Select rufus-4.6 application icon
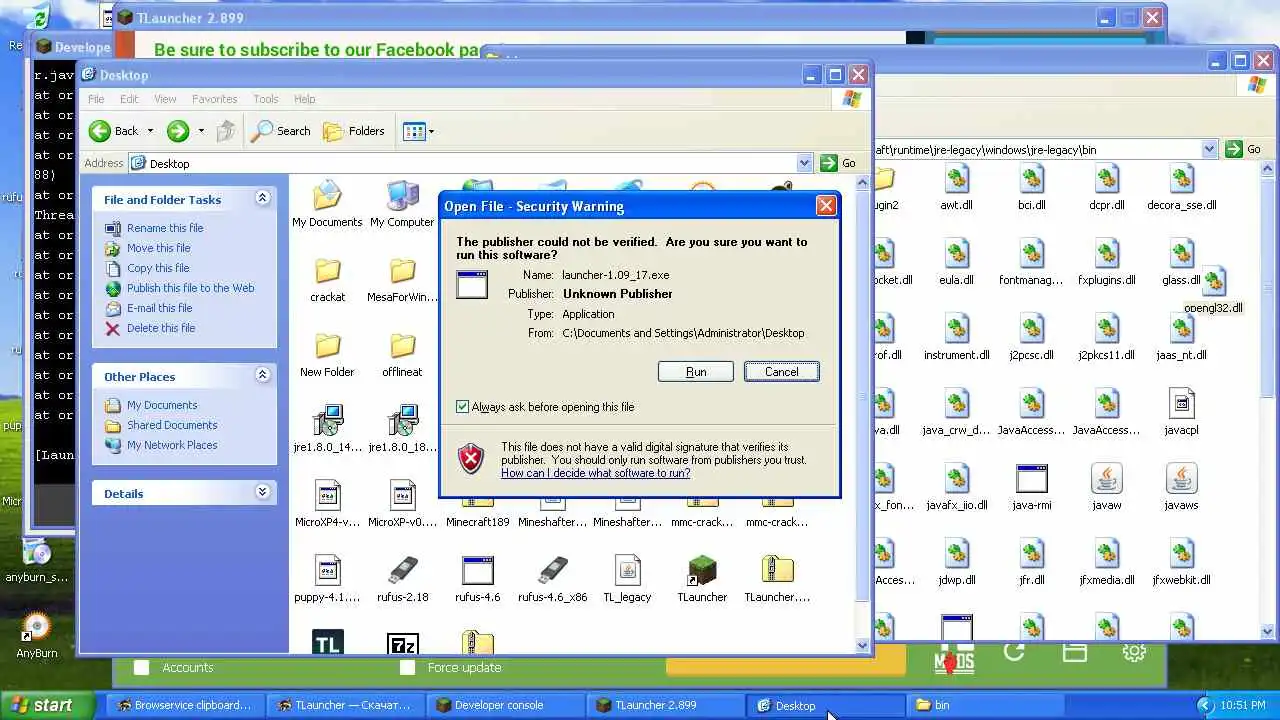The width and height of the screenshot is (1280, 720). pos(477,571)
